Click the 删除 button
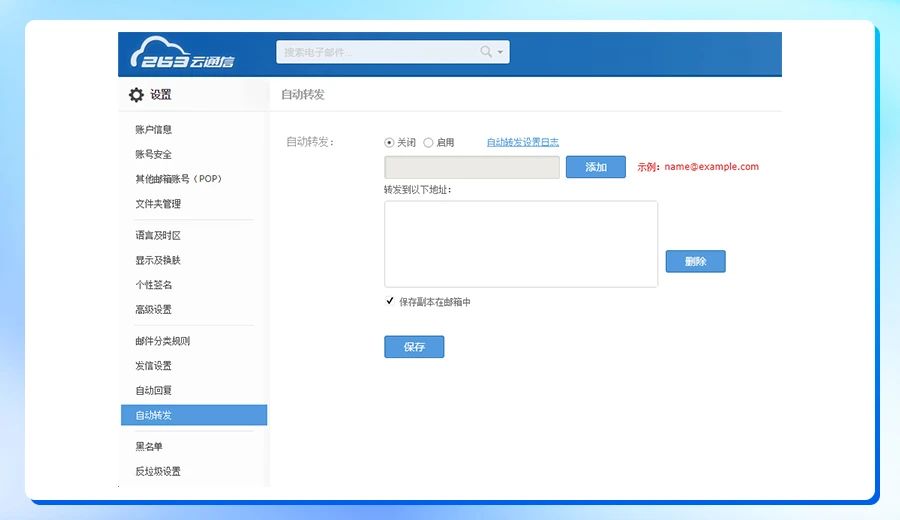This screenshot has width=900, height=520. (x=695, y=261)
